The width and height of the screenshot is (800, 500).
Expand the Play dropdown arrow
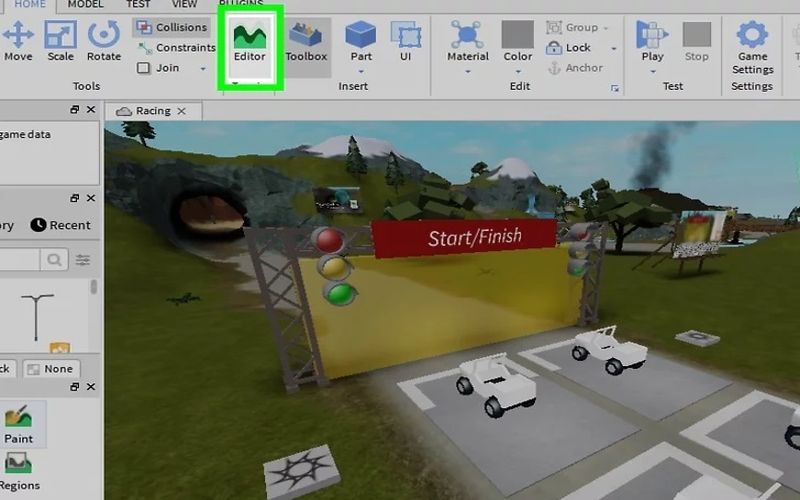[x=653, y=72]
